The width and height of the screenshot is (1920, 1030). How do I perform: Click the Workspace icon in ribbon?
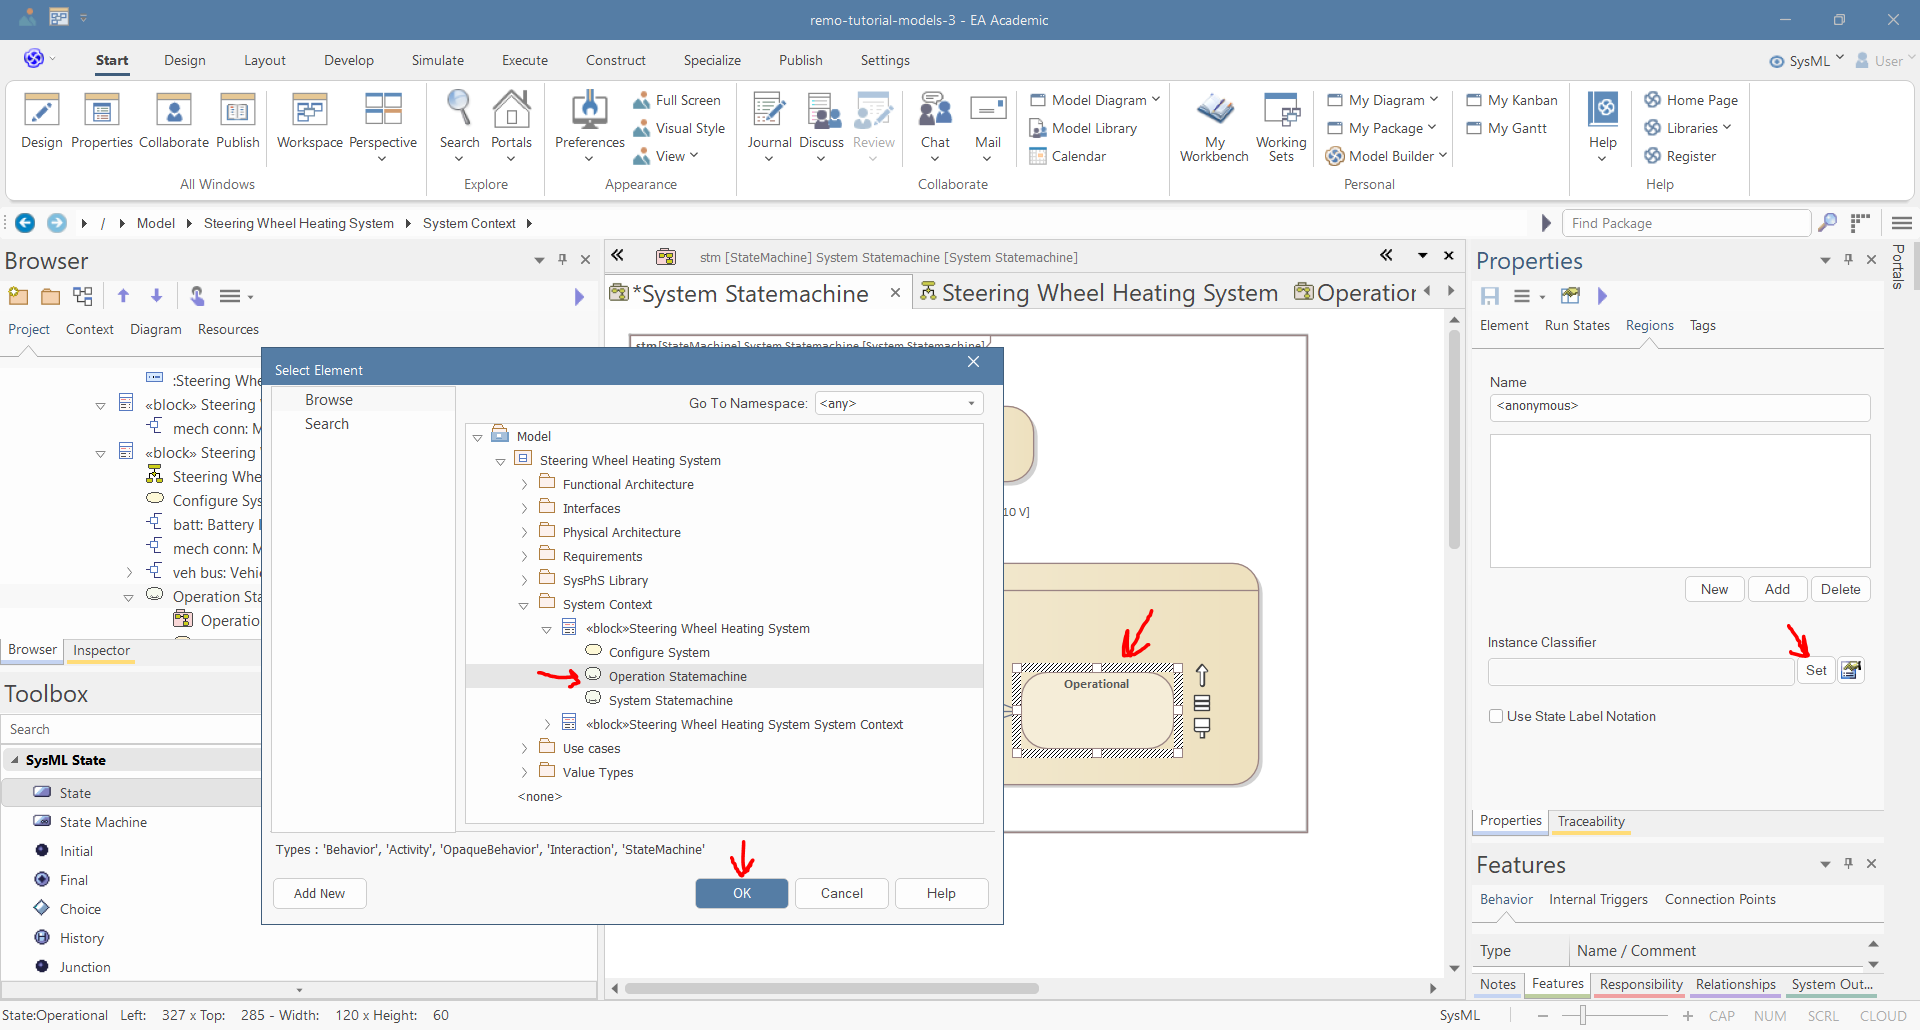[x=309, y=110]
